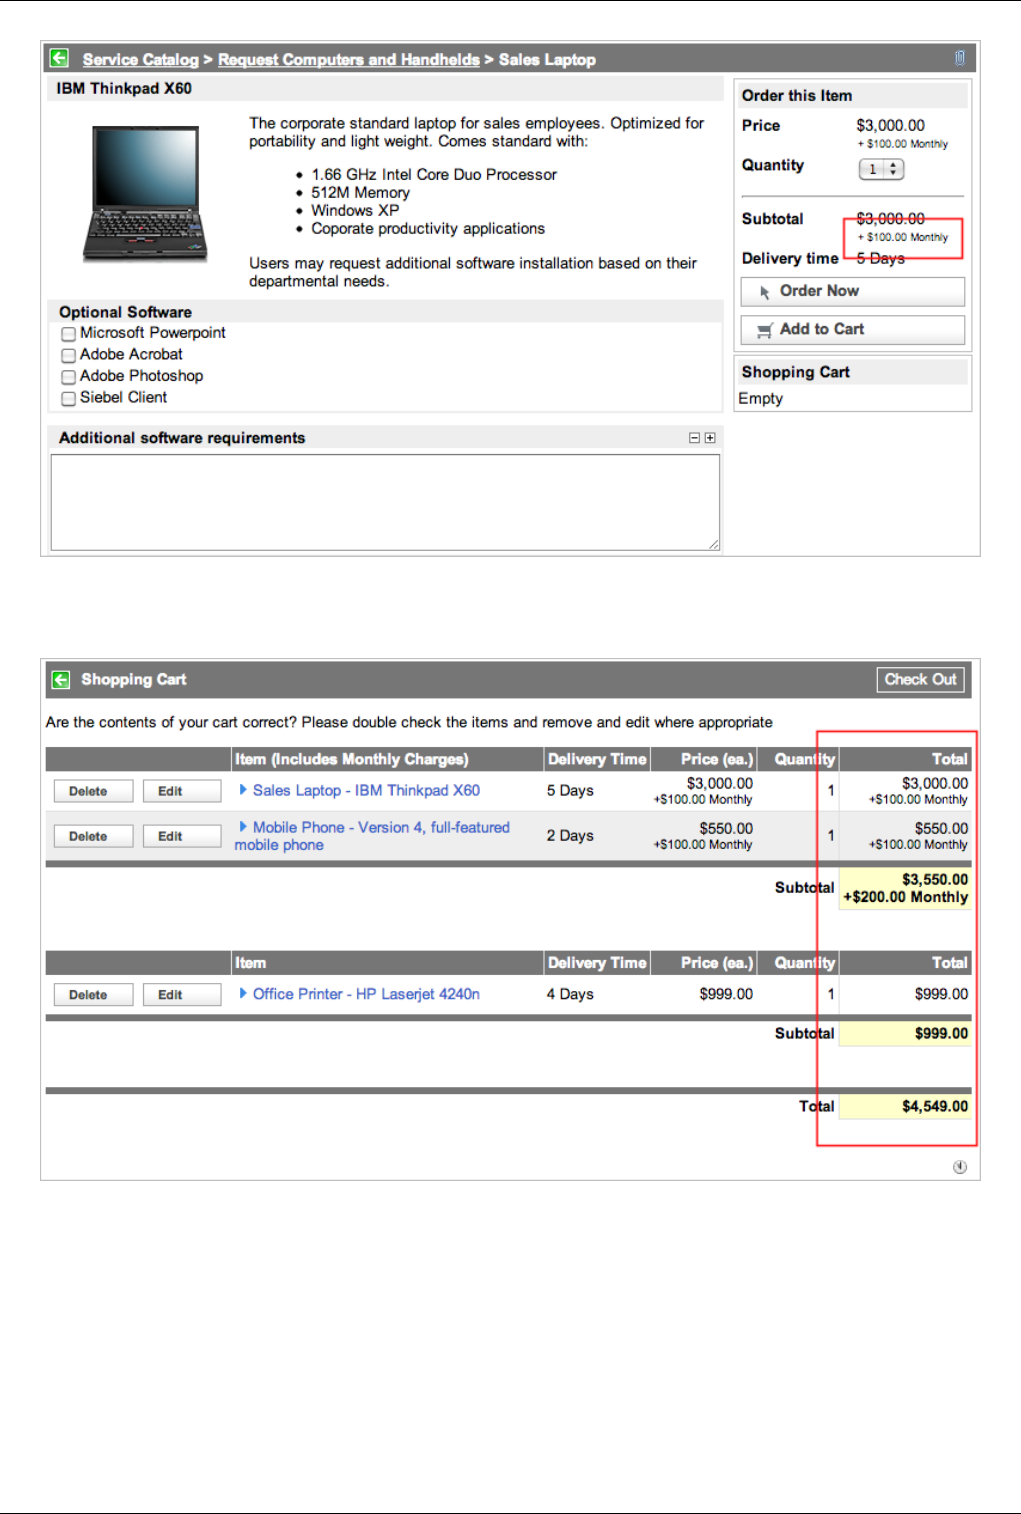Collapse the Additional software requirements section with the minus icon
Screen dimensions: 1021x1514
coord(694,438)
